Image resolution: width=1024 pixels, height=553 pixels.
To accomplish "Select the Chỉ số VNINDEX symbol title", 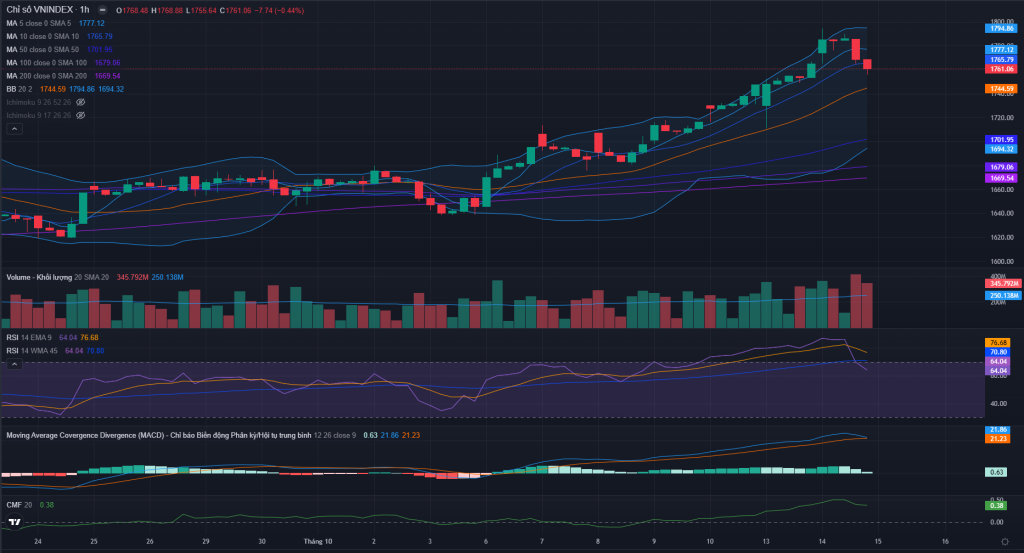I will pyautogui.click(x=42, y=10).
